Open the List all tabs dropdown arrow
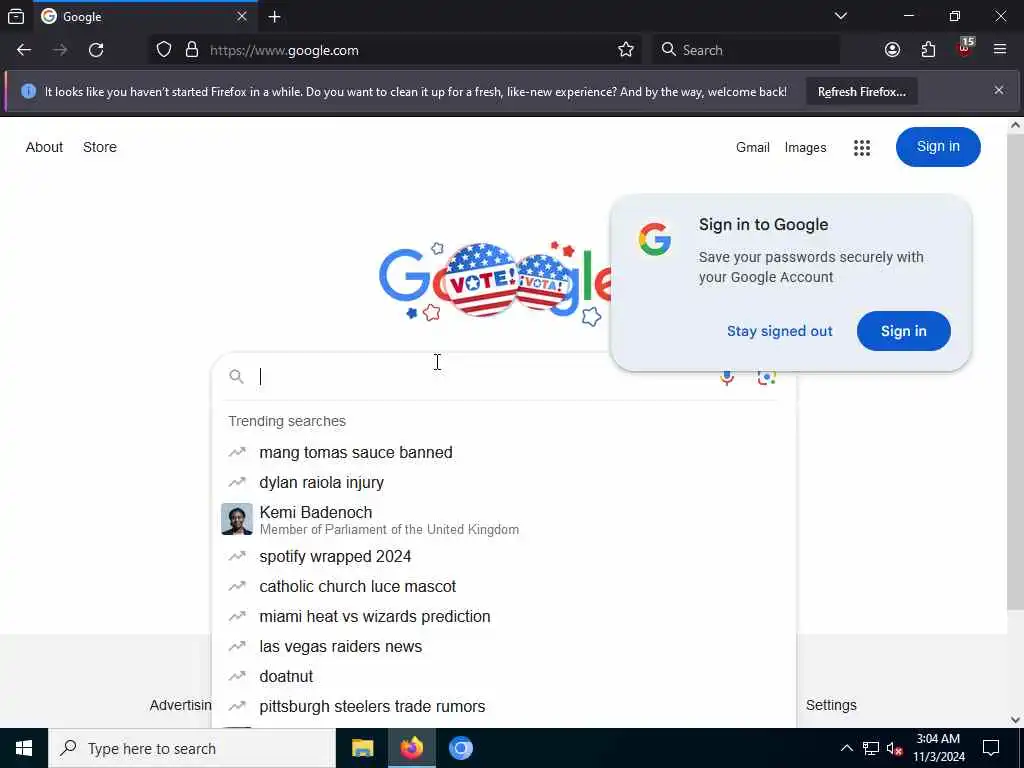 pyautogui.click(x=840, y=16)
